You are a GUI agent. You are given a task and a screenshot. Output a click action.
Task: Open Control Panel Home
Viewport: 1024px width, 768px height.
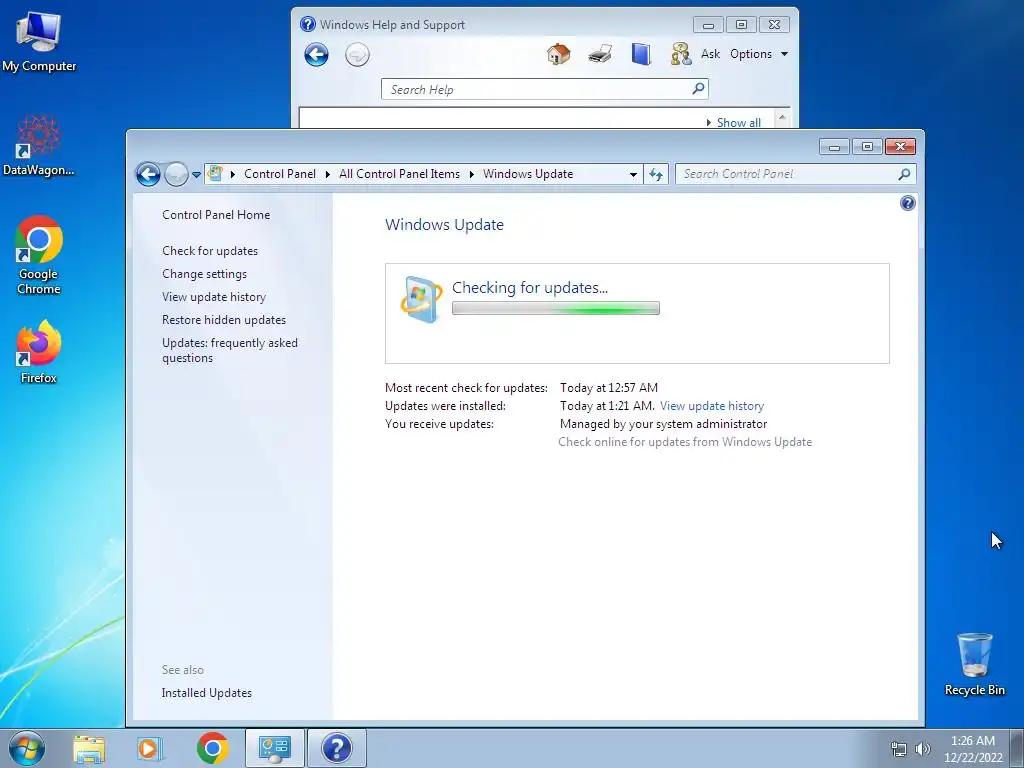tap(216, 215)
